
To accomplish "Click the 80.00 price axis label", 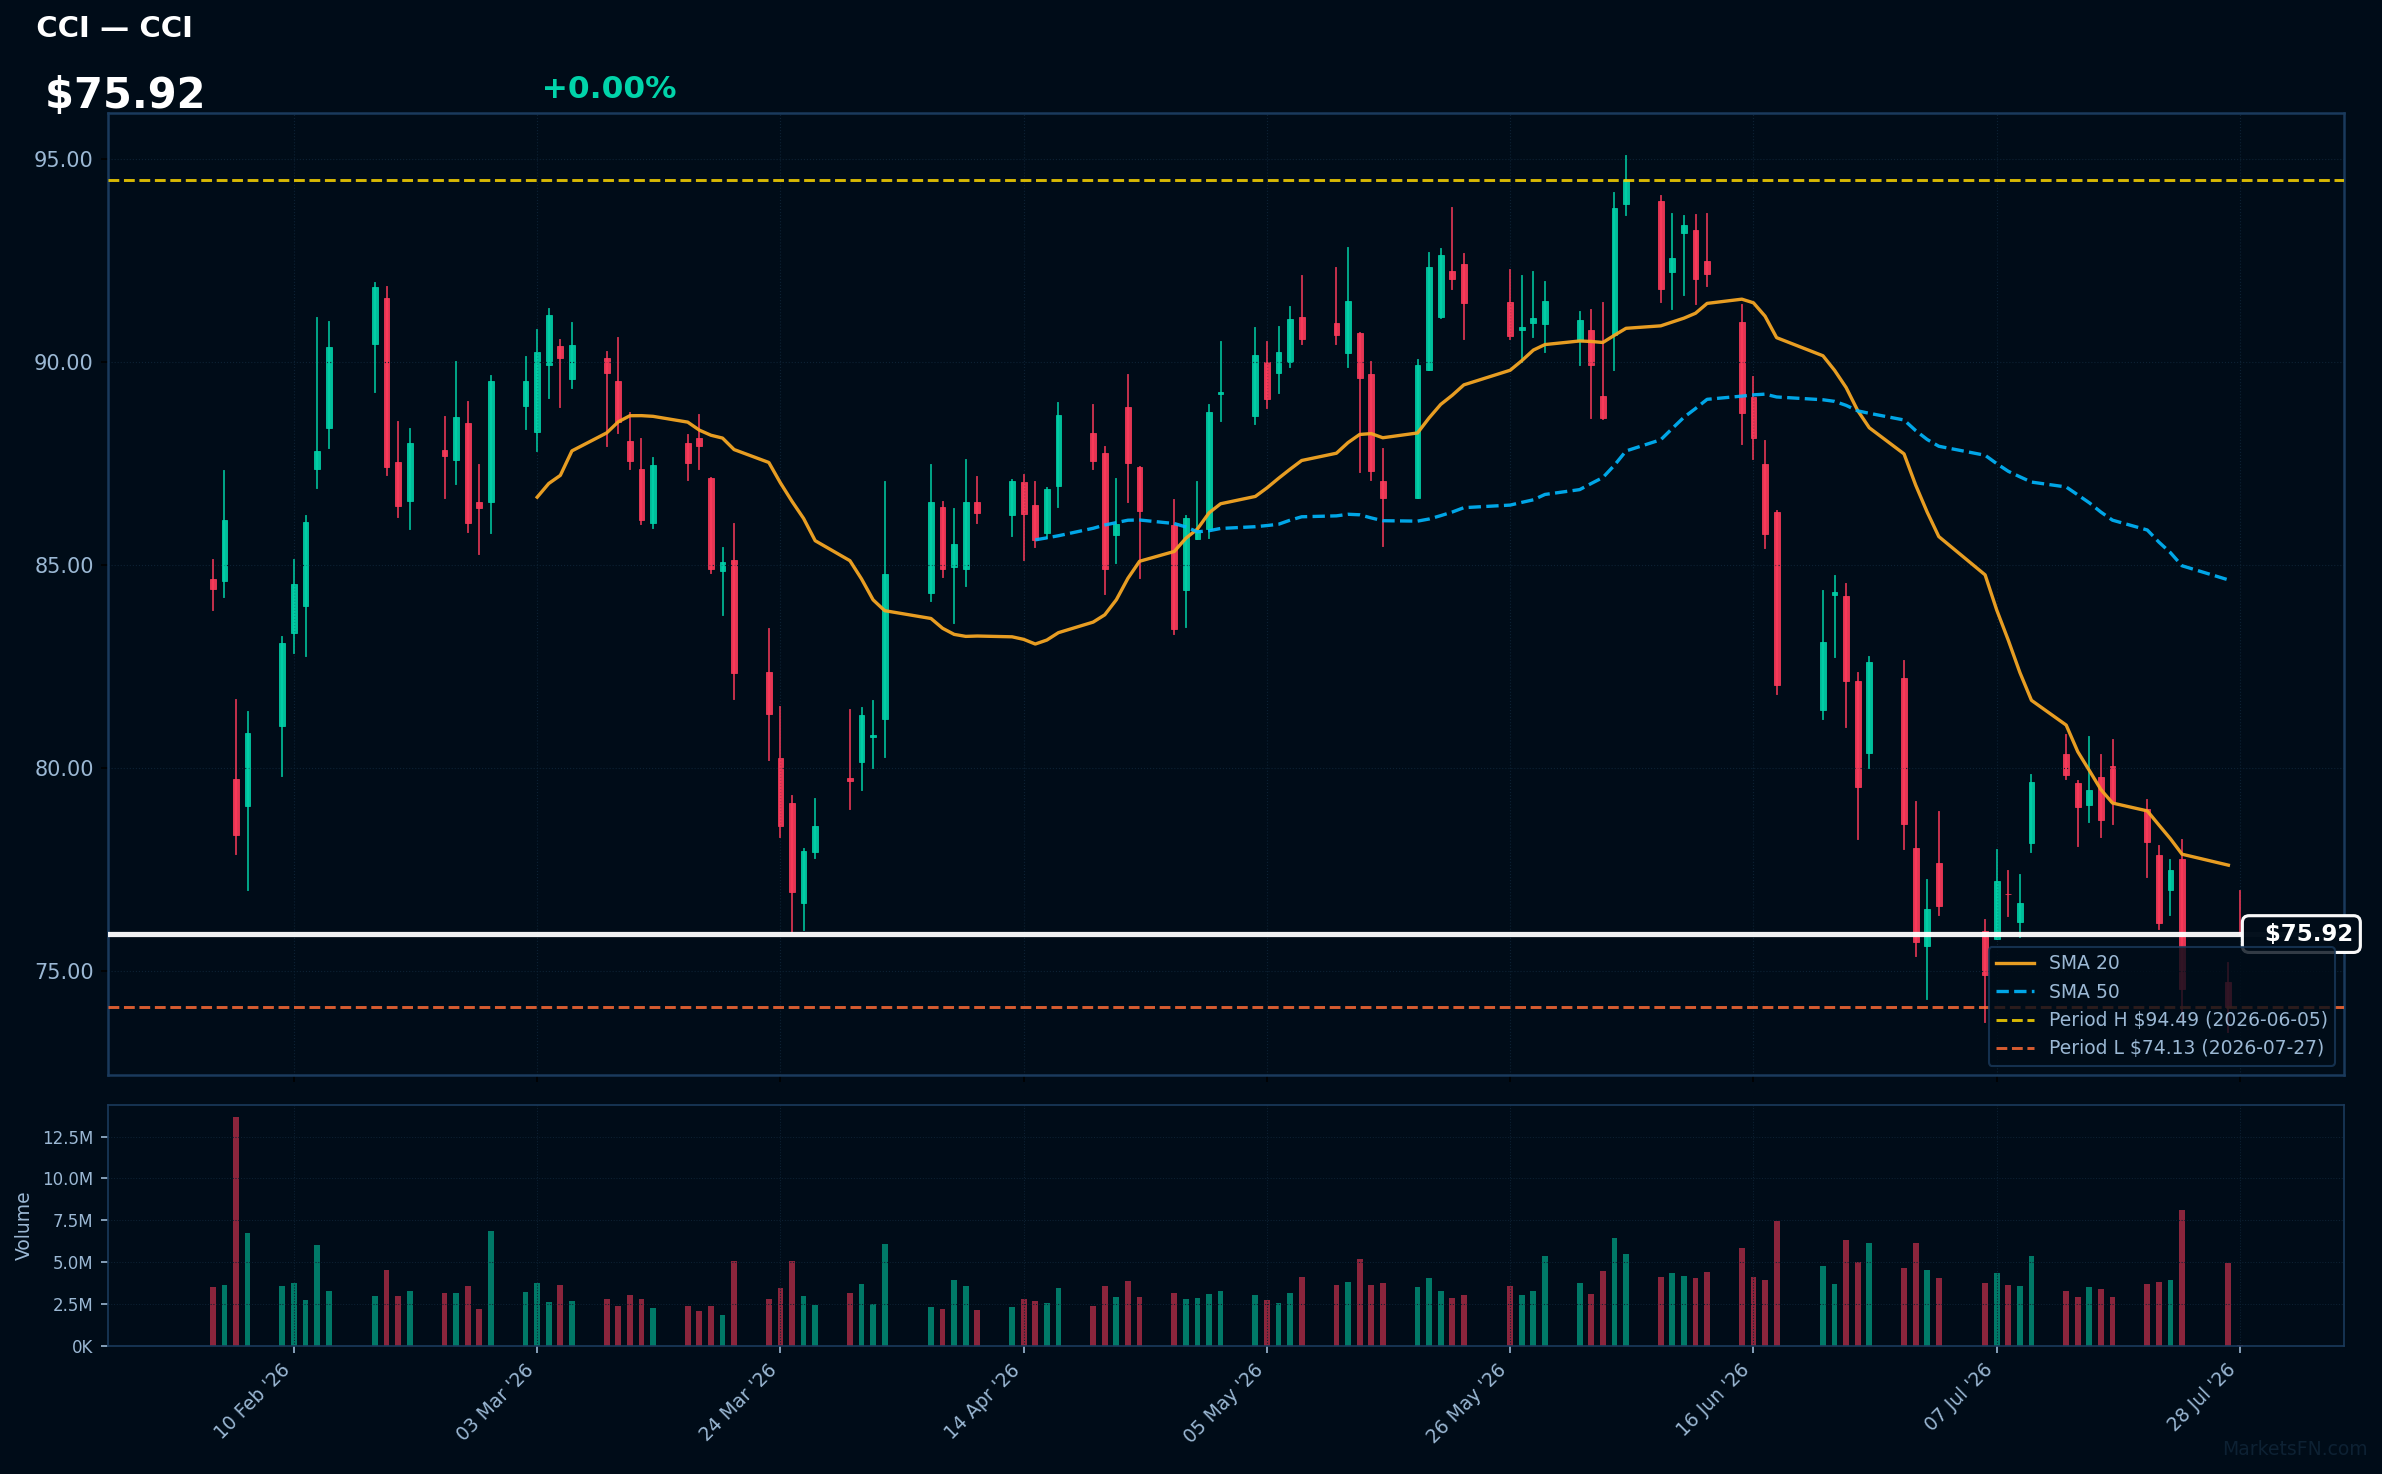I will pyautogui.click(x=64, y=769).
